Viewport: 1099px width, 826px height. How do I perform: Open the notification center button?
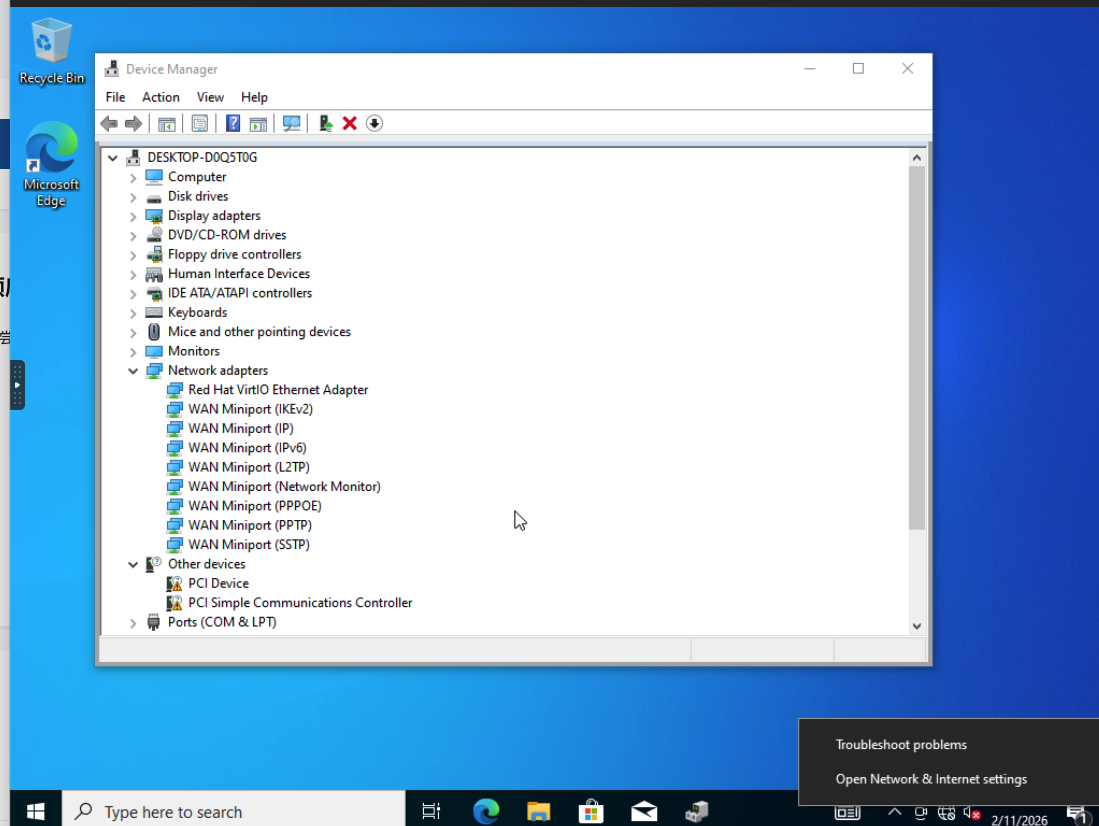click(1076, 813)
